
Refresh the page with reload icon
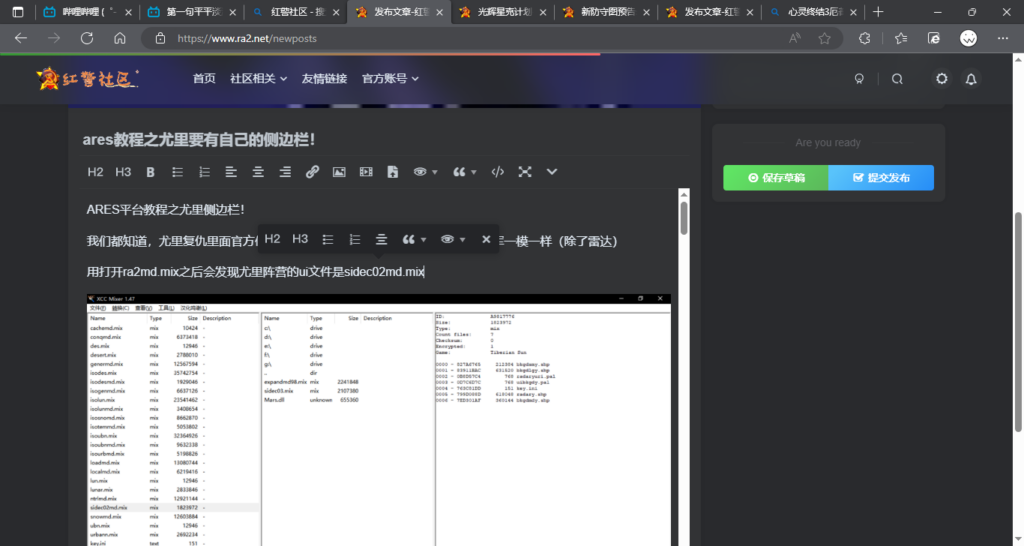pyautogui.click(x=87, y=39)
